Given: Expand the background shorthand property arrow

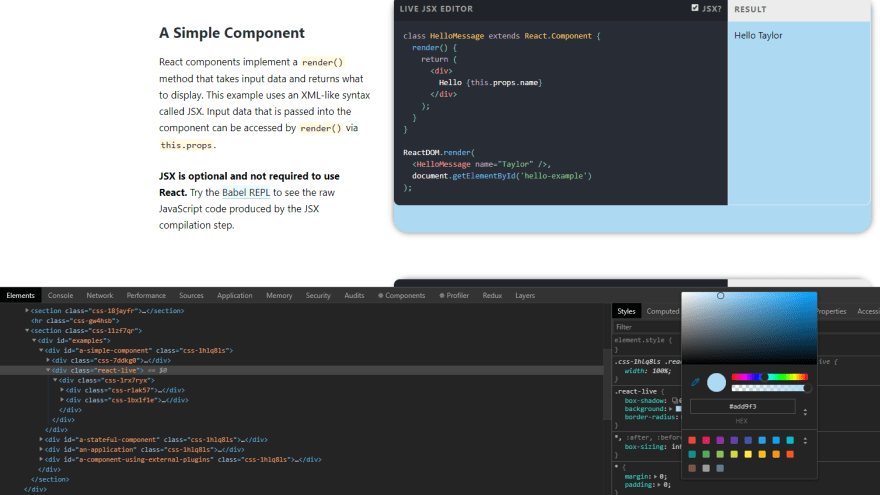Looking at the screenshot, I should coord(671,409).
